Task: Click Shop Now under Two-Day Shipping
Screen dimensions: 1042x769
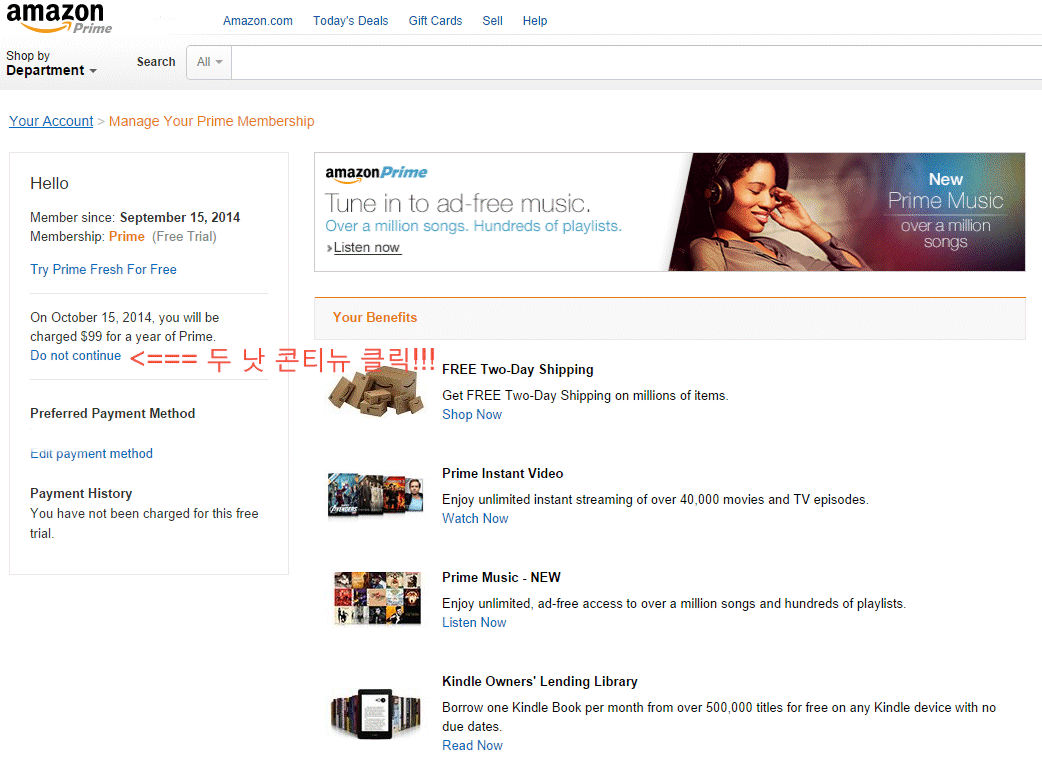Action: click(x=472, y=415)
